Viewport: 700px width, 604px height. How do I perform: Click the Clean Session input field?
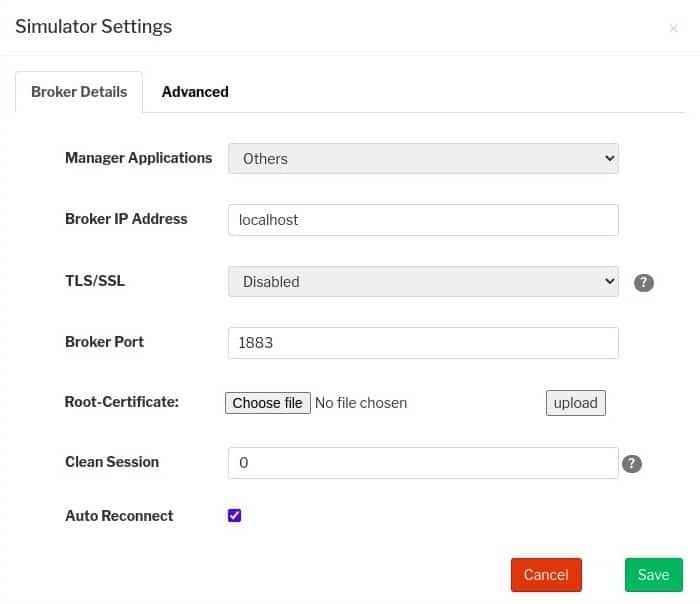423,463
